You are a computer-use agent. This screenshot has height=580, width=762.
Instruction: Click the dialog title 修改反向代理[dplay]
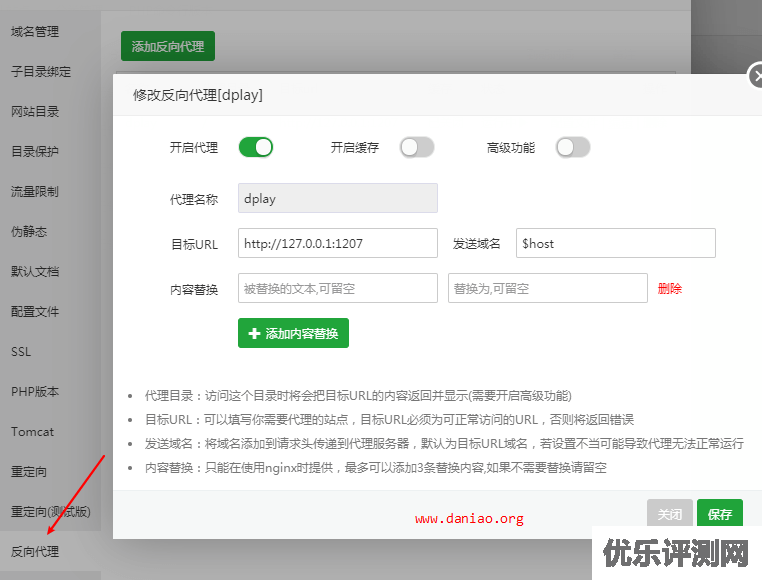[198, 95]
